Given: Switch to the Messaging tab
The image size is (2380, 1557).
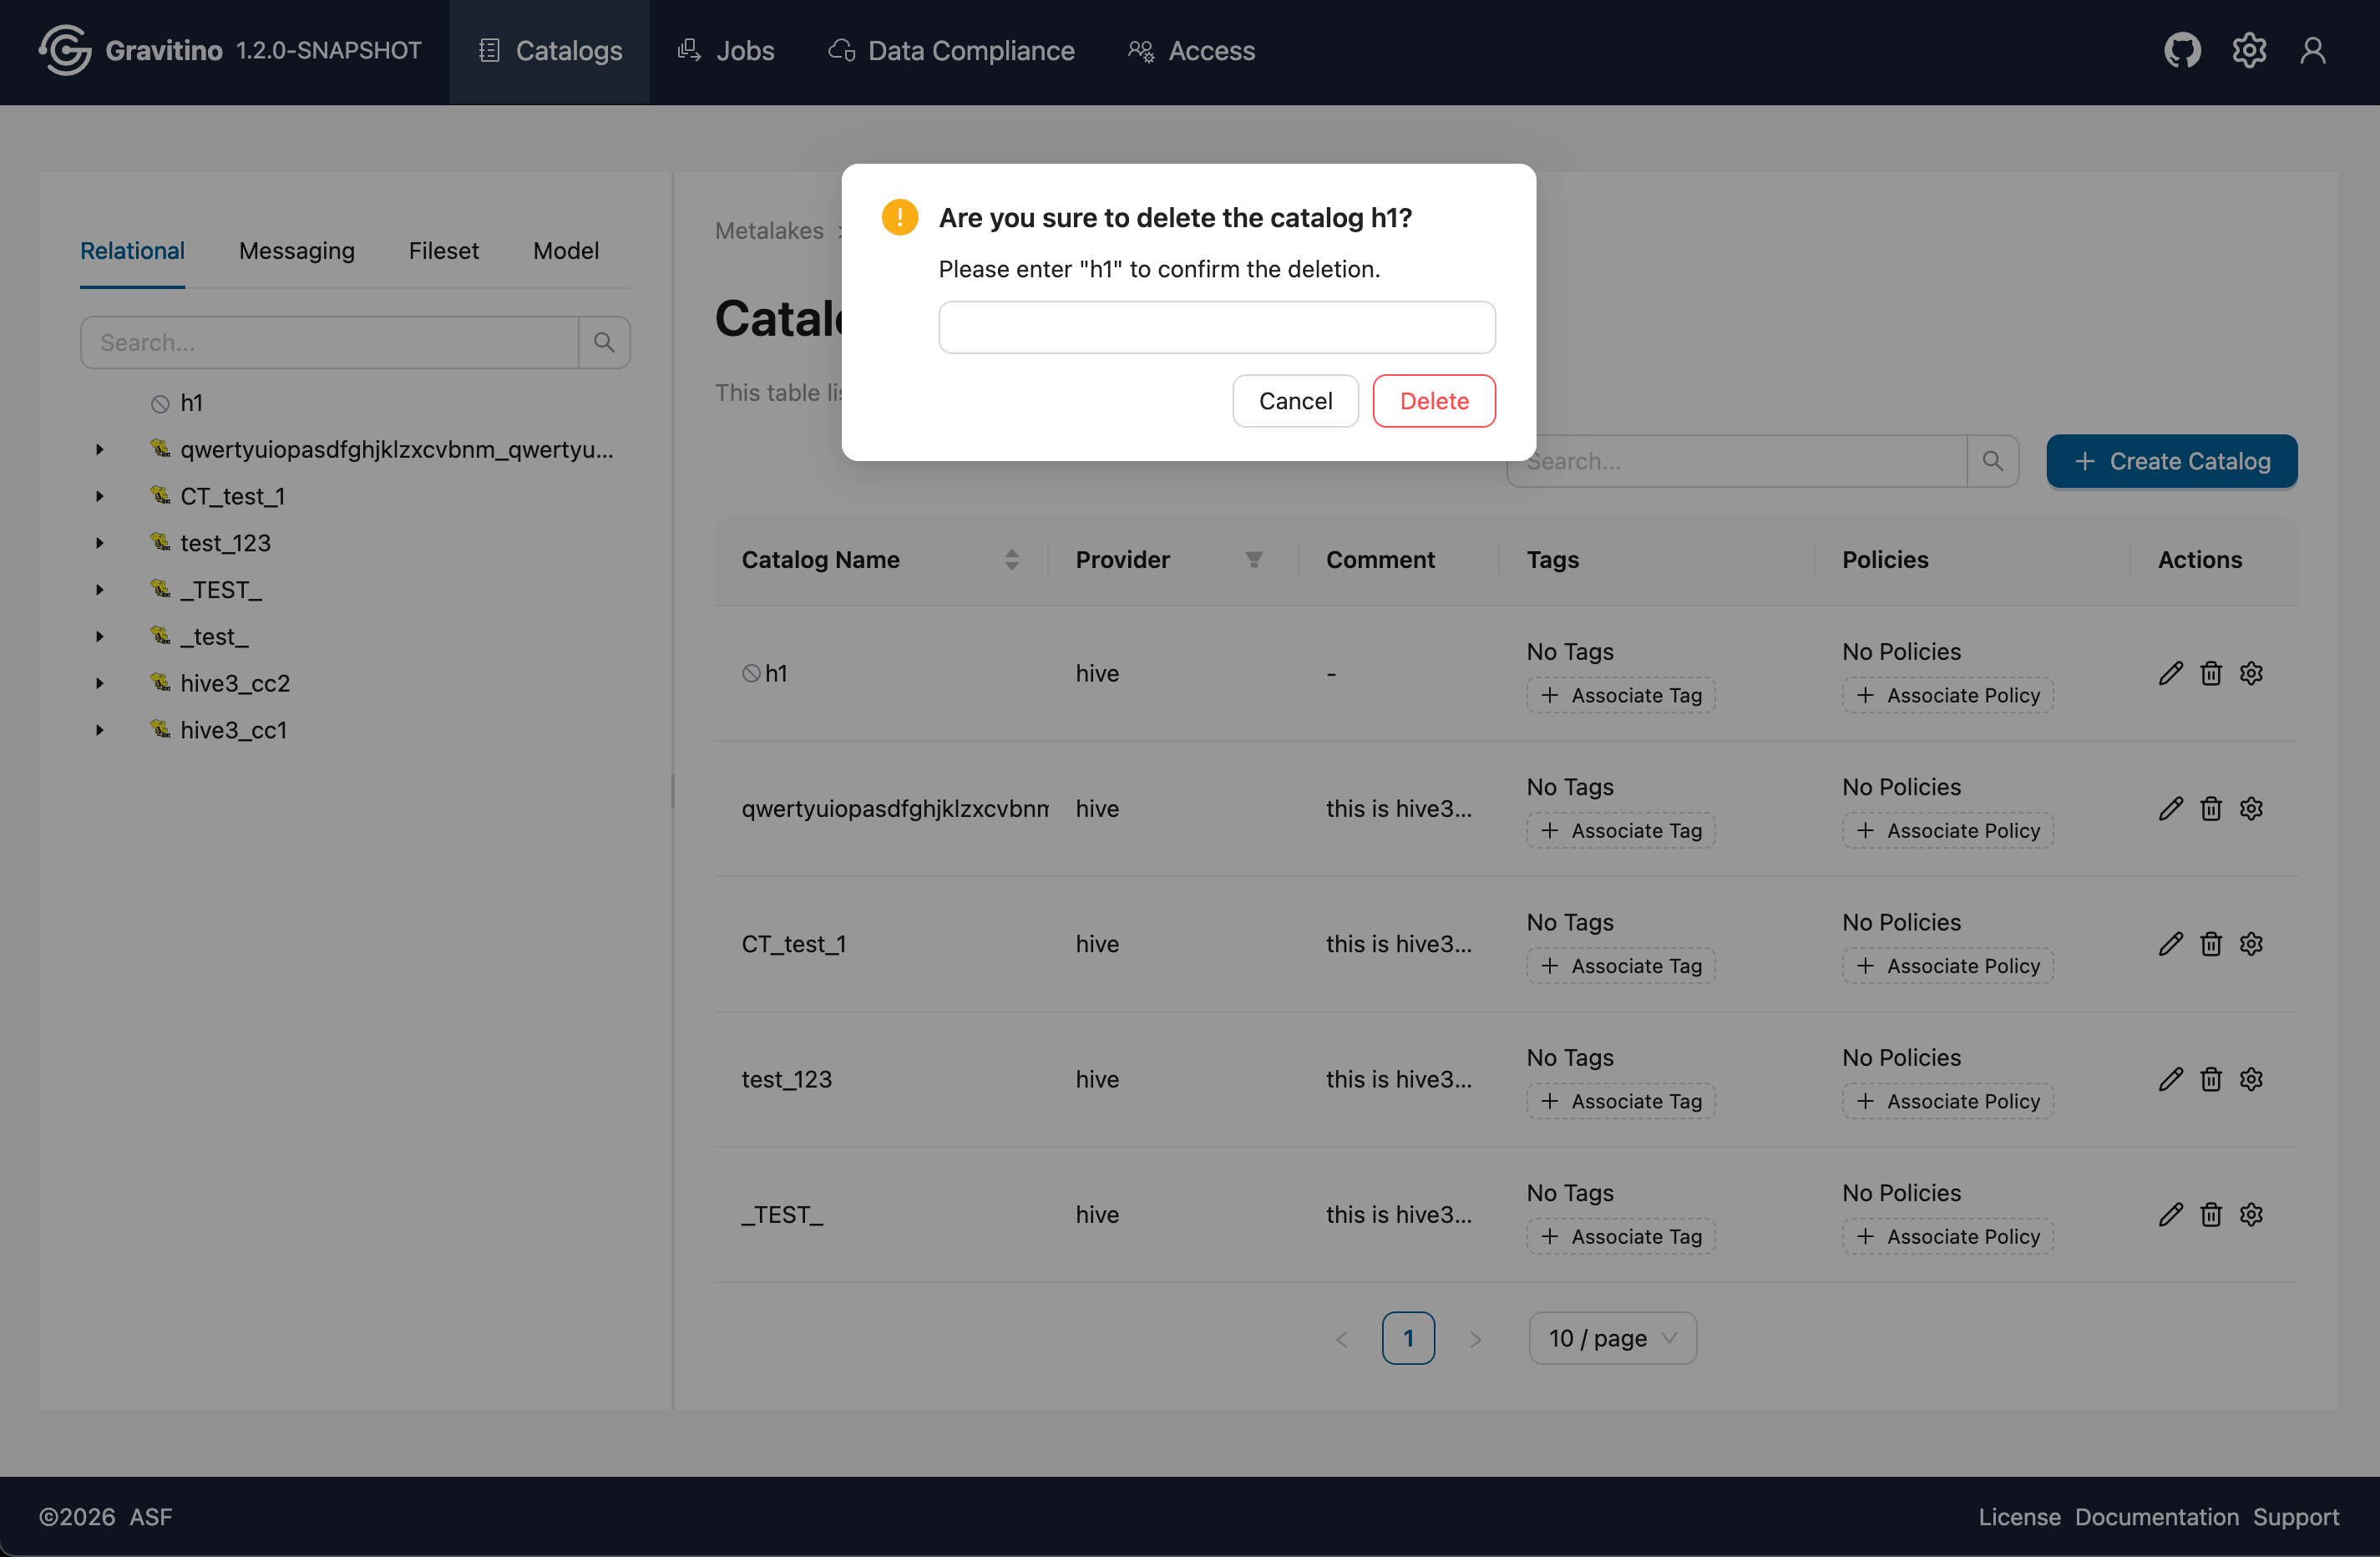Looking at the screenshot, I should pyautogui.click(x=296, y=250).
